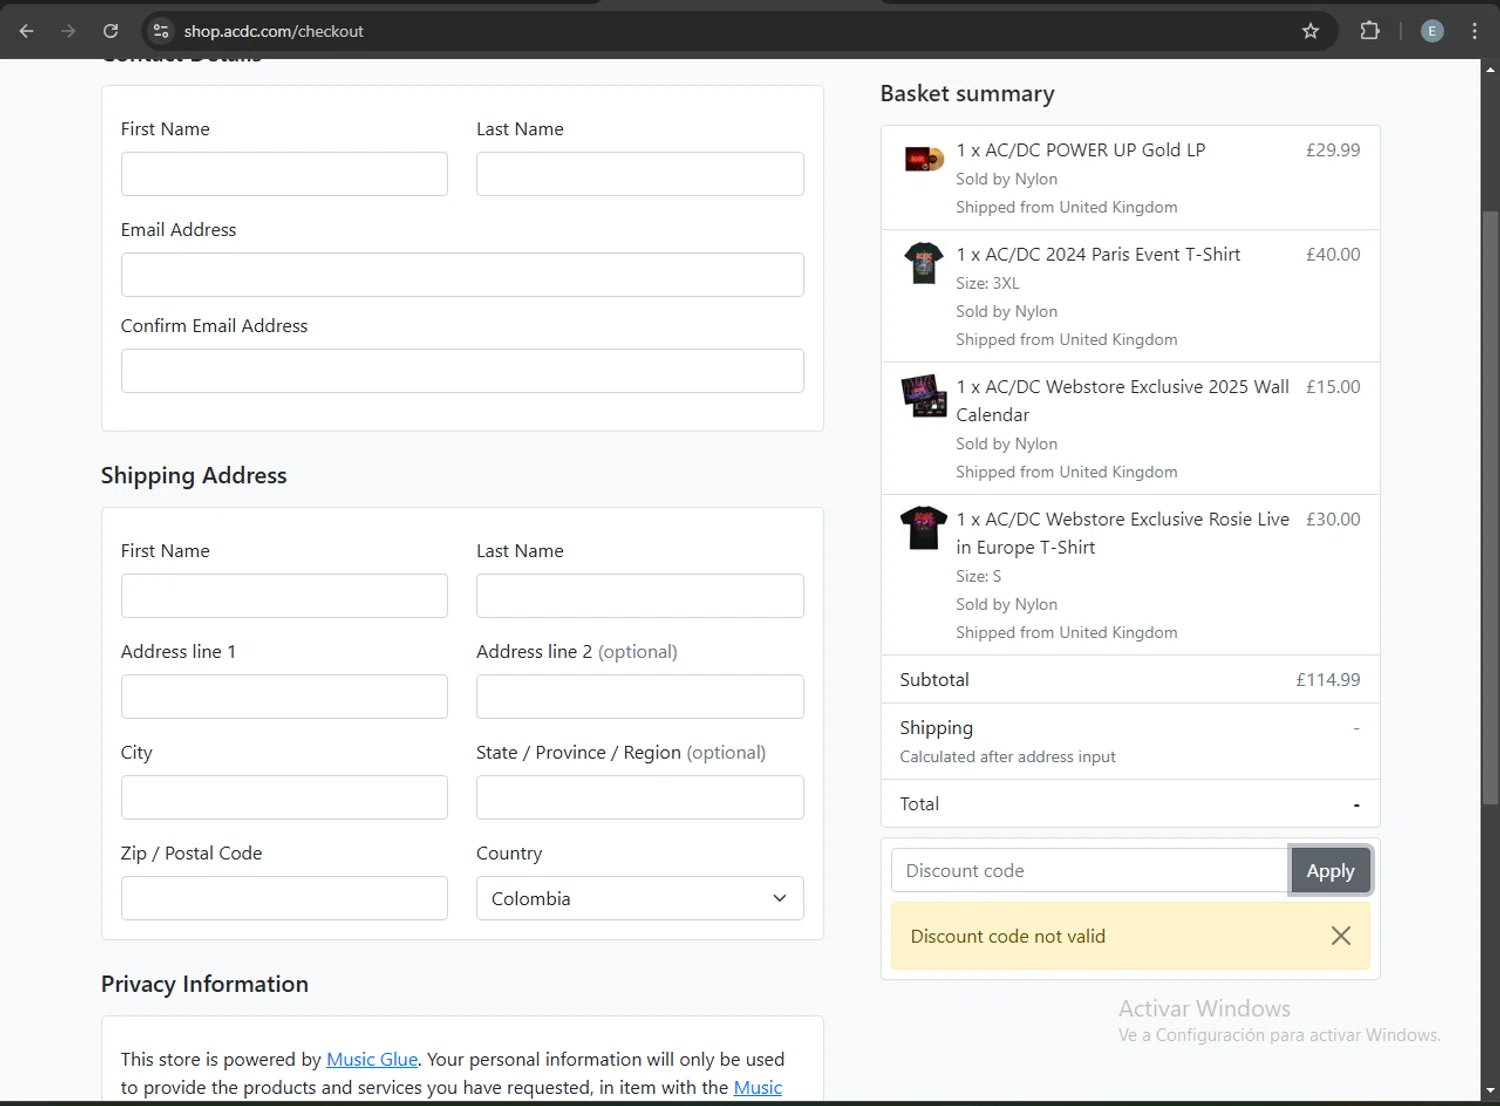
Task: Click the Discount code field
Action: point(1090,871)
